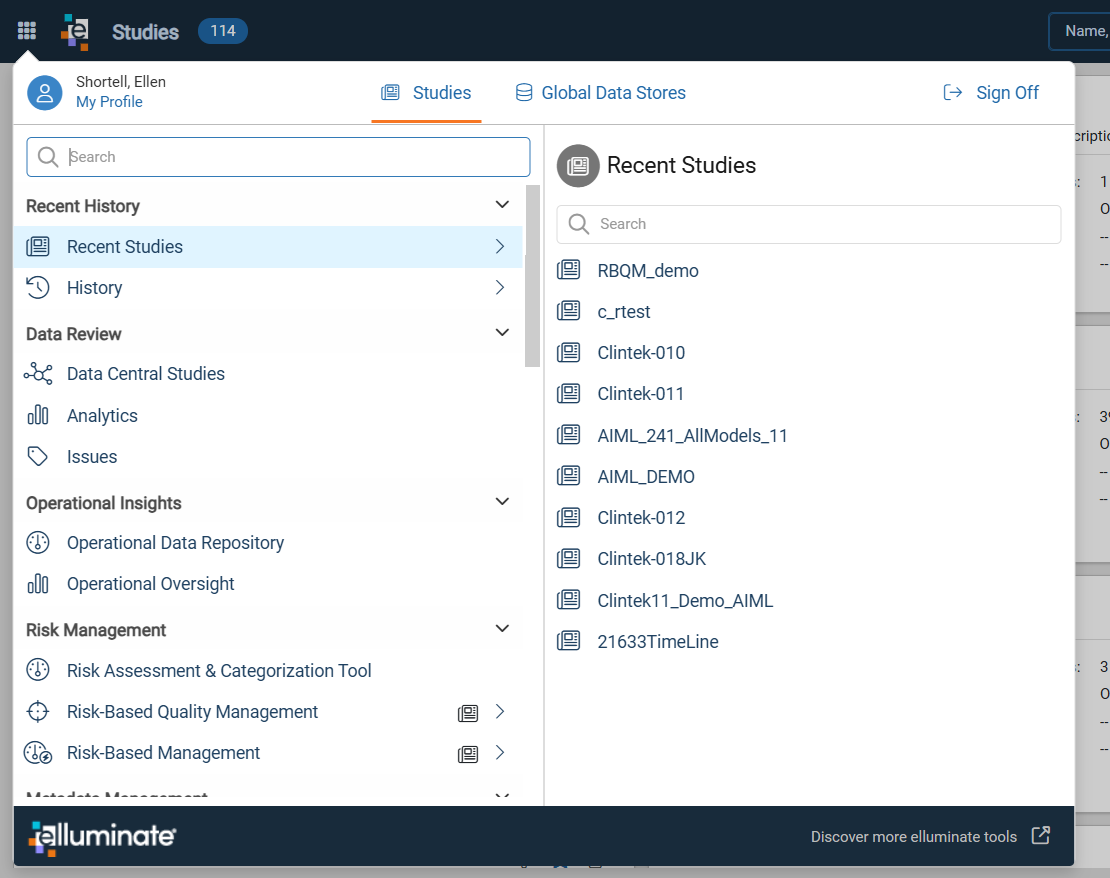1110x878 pixels.
Task: Expand the Recent Studies chevron arrow
Action: [x=500, y=246]
